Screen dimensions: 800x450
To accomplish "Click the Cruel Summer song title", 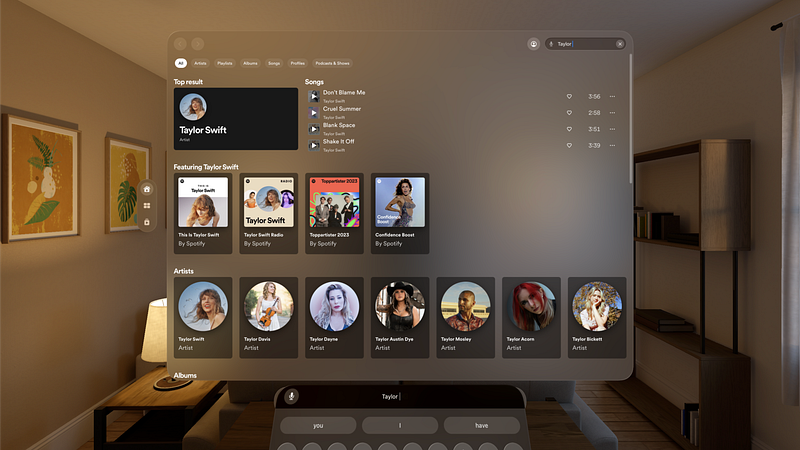I will [x=342, y=109].
